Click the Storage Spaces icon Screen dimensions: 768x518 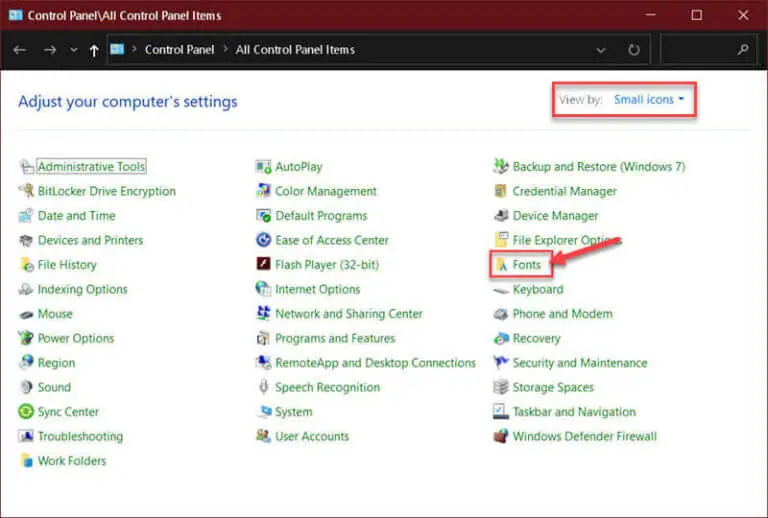coord(501,387)
